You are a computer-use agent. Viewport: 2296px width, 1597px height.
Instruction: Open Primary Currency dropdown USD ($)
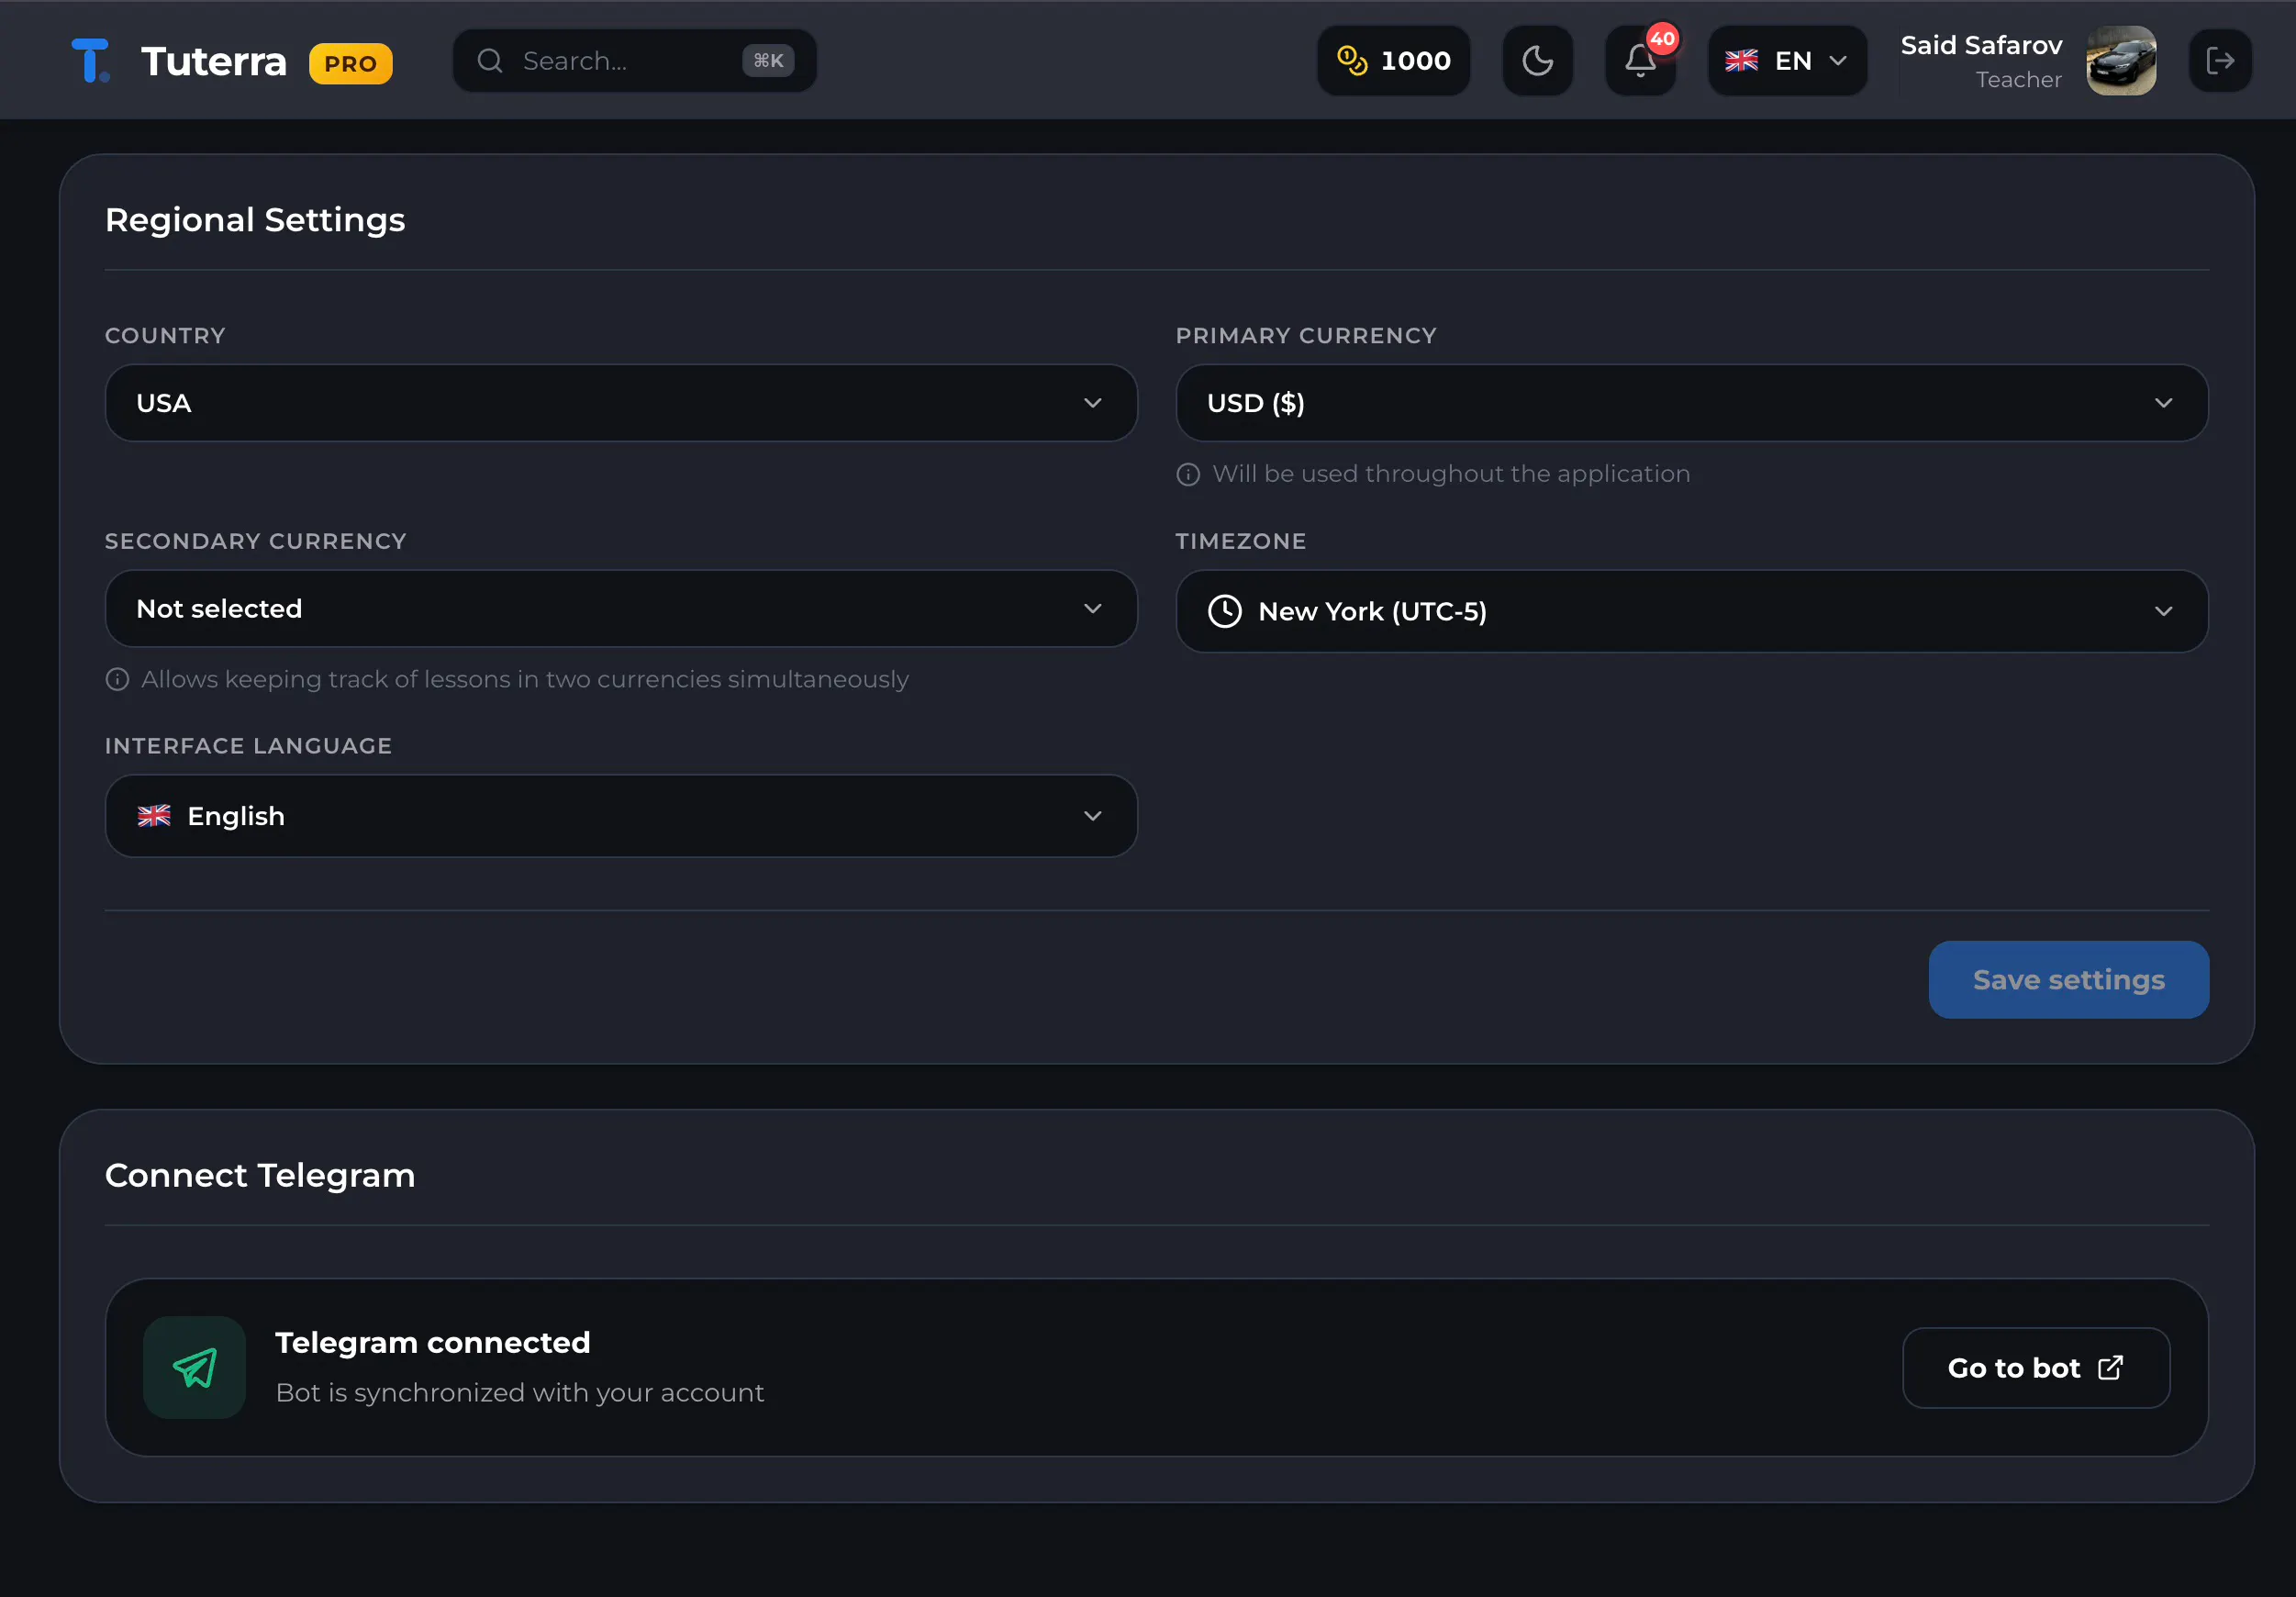pyautogui.click(x=1692, y=403)
